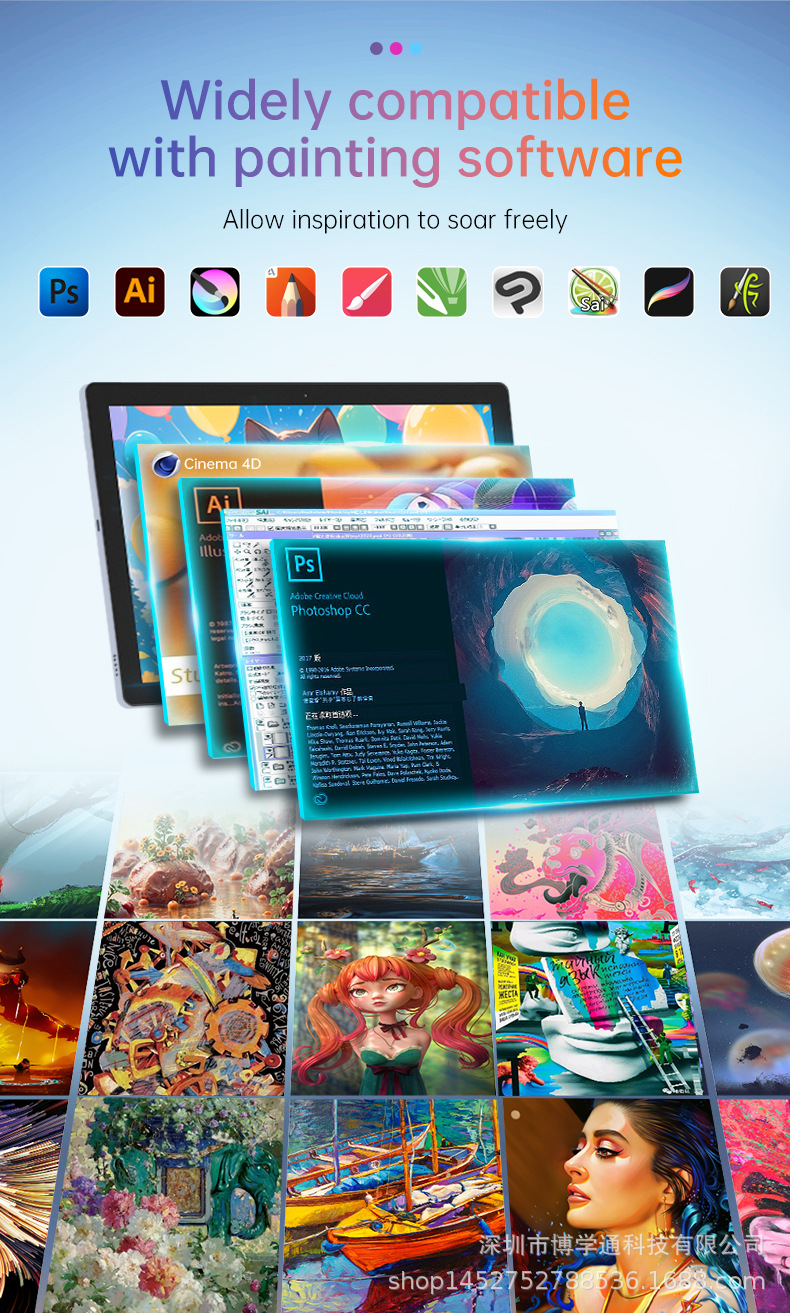Open the green CorelDRAW icon
790x1313 pixels.
(x=442, y=292)
